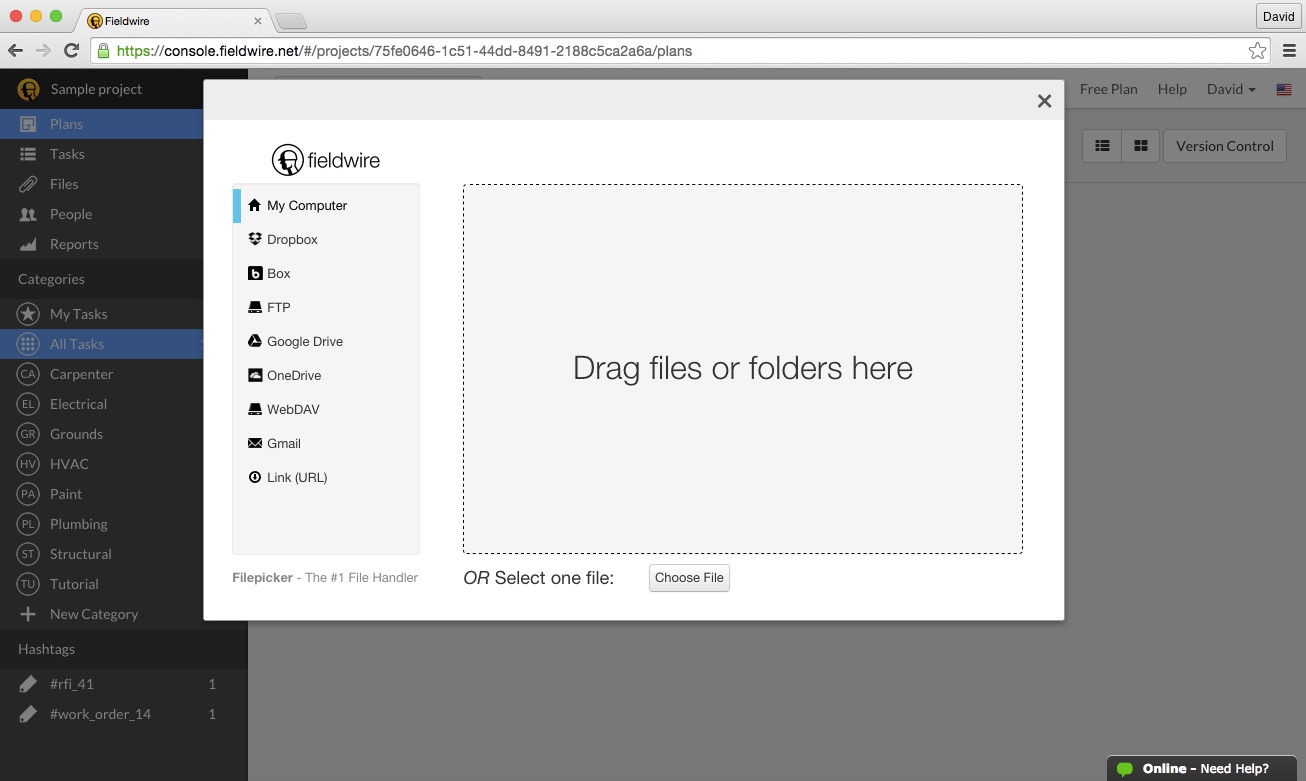Switch to list view icon

[1102, 146]
